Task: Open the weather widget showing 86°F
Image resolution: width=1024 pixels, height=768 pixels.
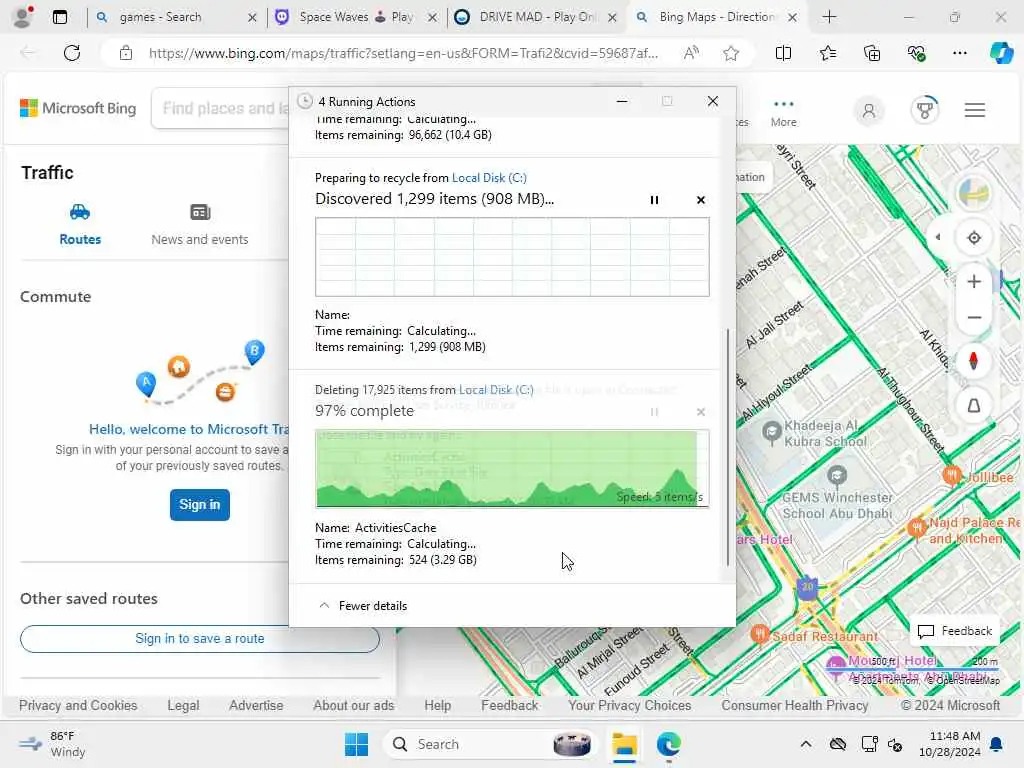Action: (x=52, y=744)
